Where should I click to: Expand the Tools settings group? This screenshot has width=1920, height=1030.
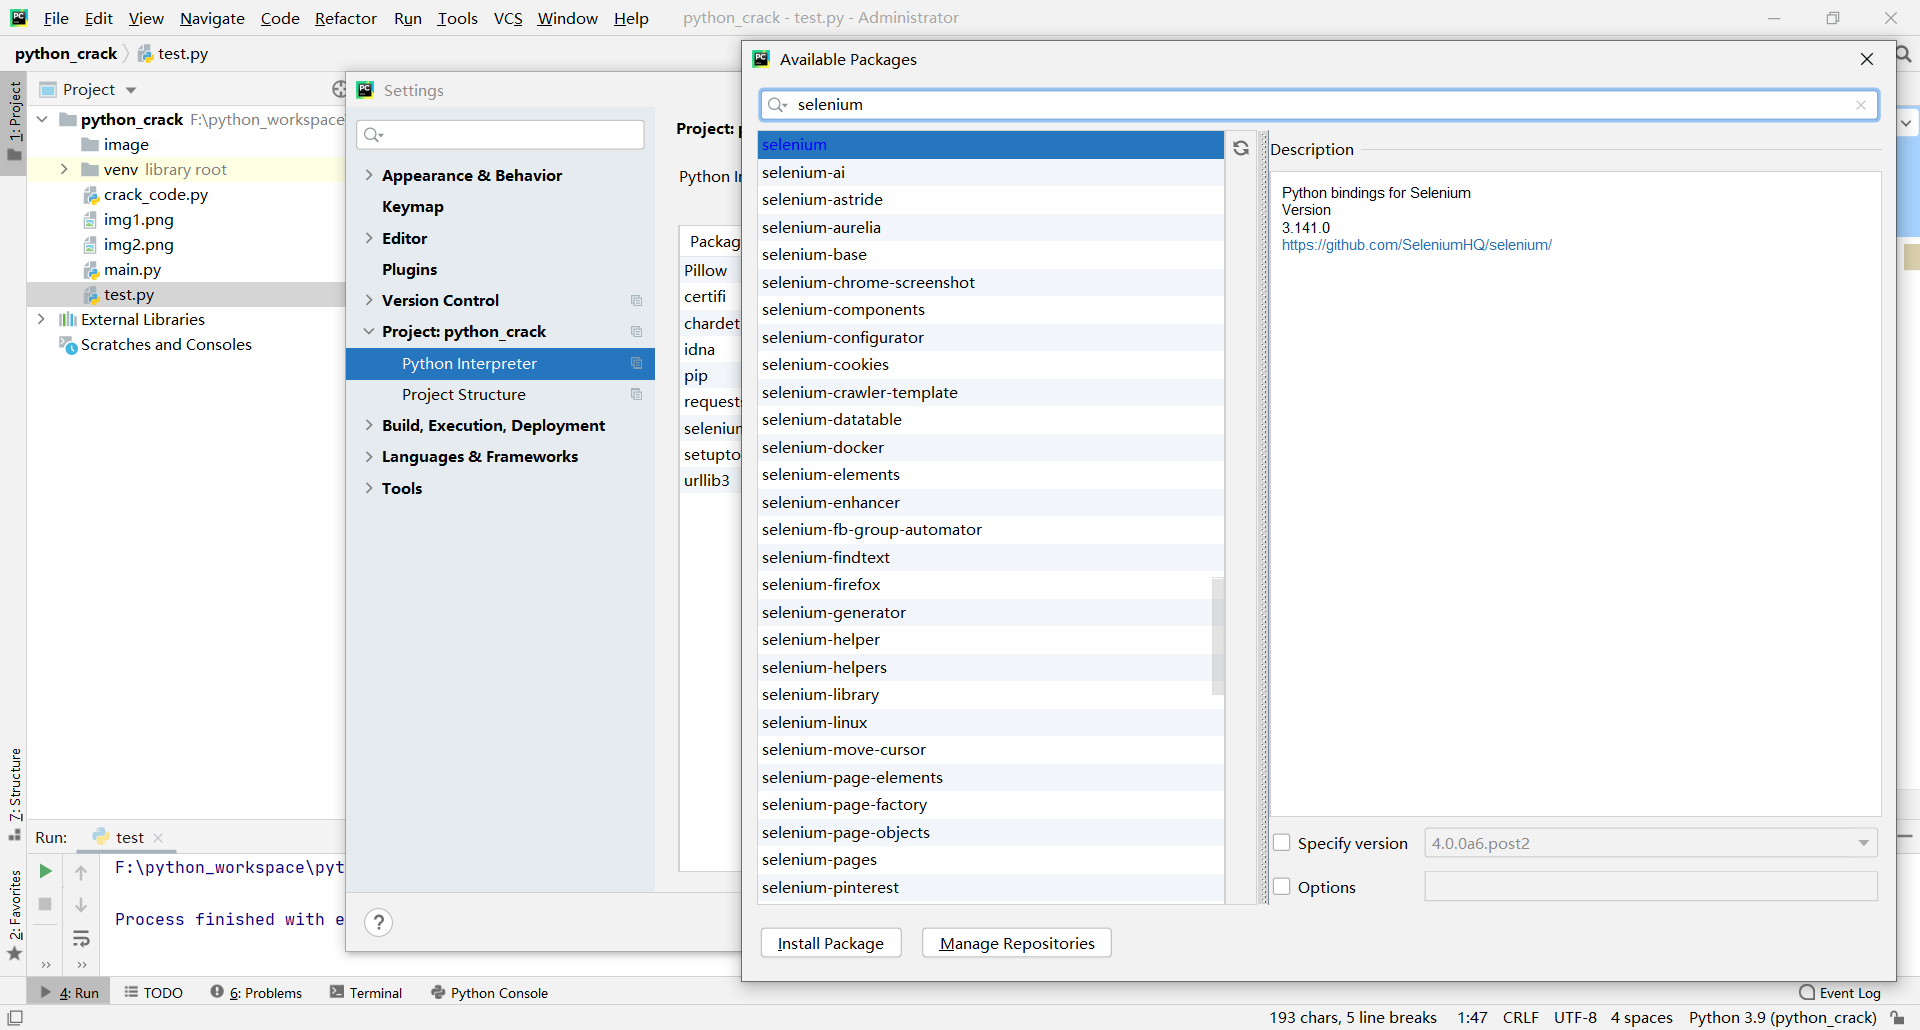coord(369,488)
